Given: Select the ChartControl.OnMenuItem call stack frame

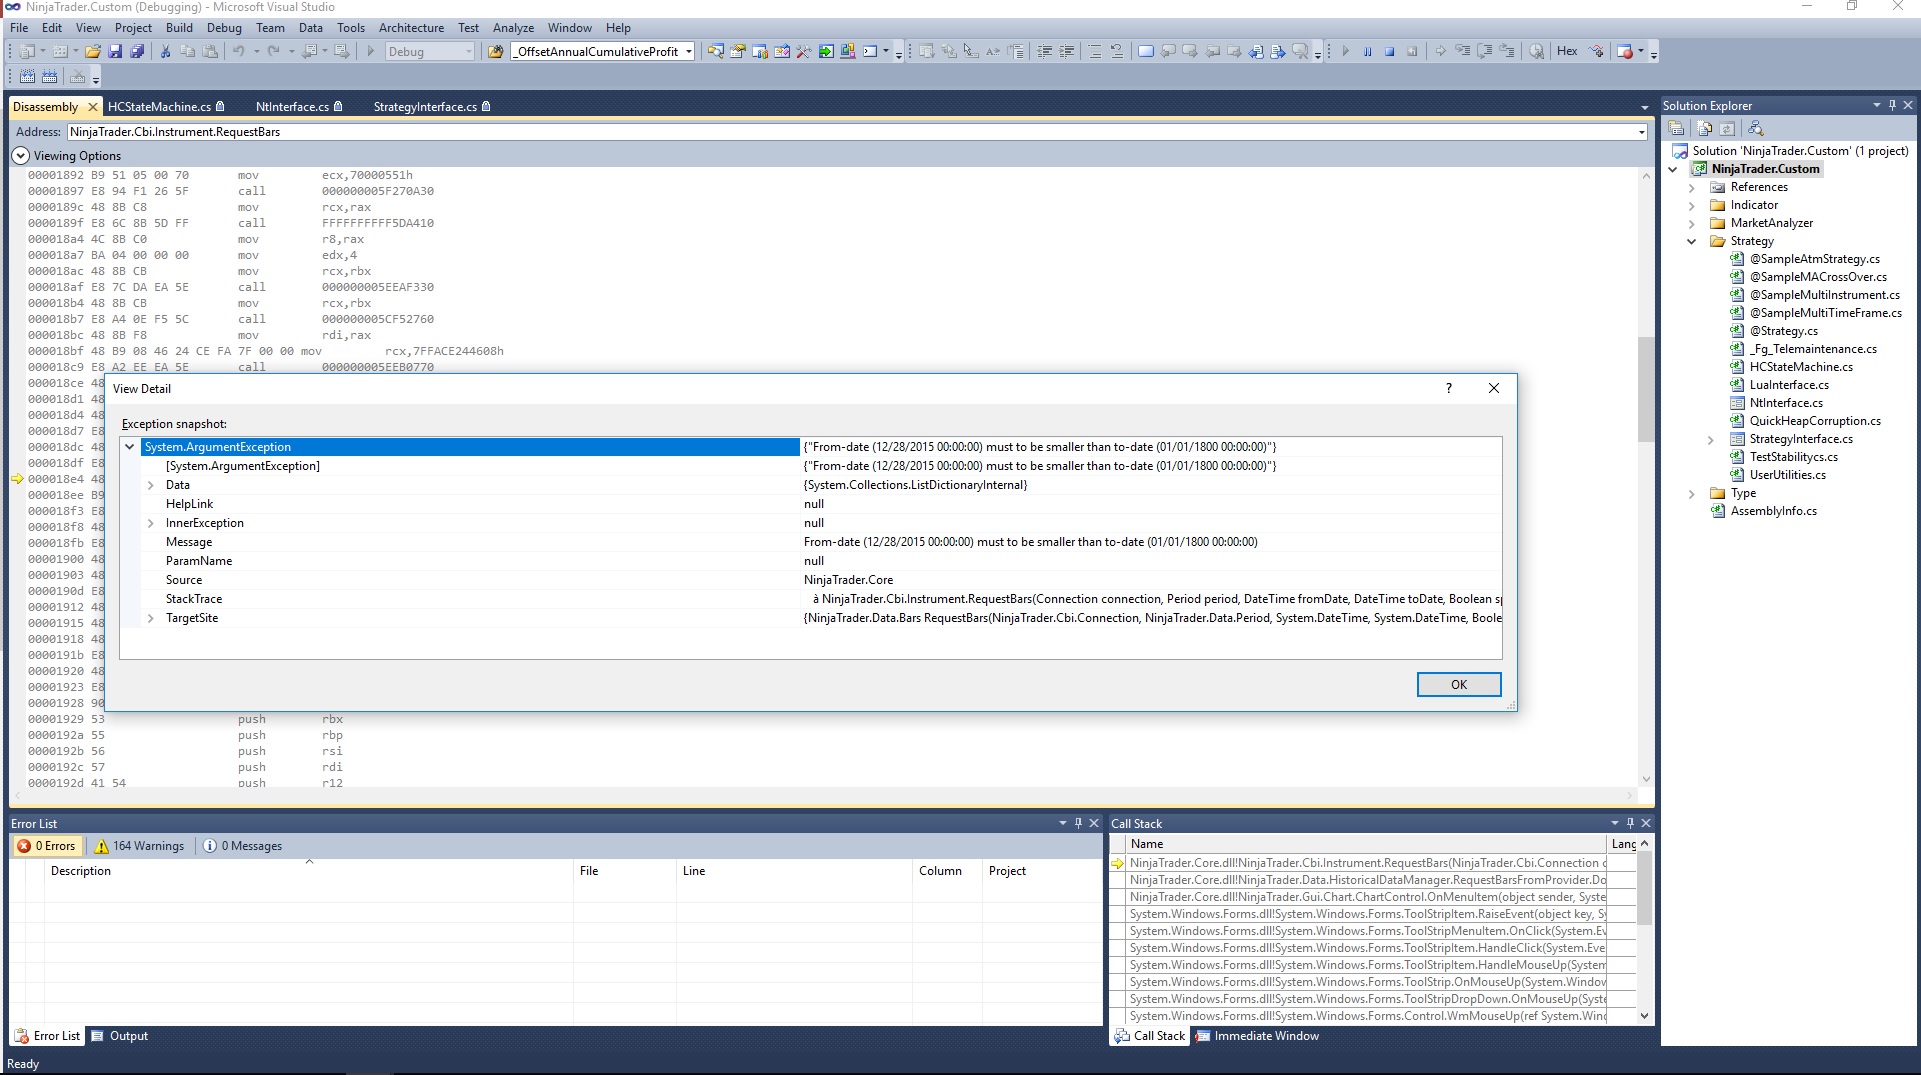Looking at the screenshot, I should click(1367, 897).
